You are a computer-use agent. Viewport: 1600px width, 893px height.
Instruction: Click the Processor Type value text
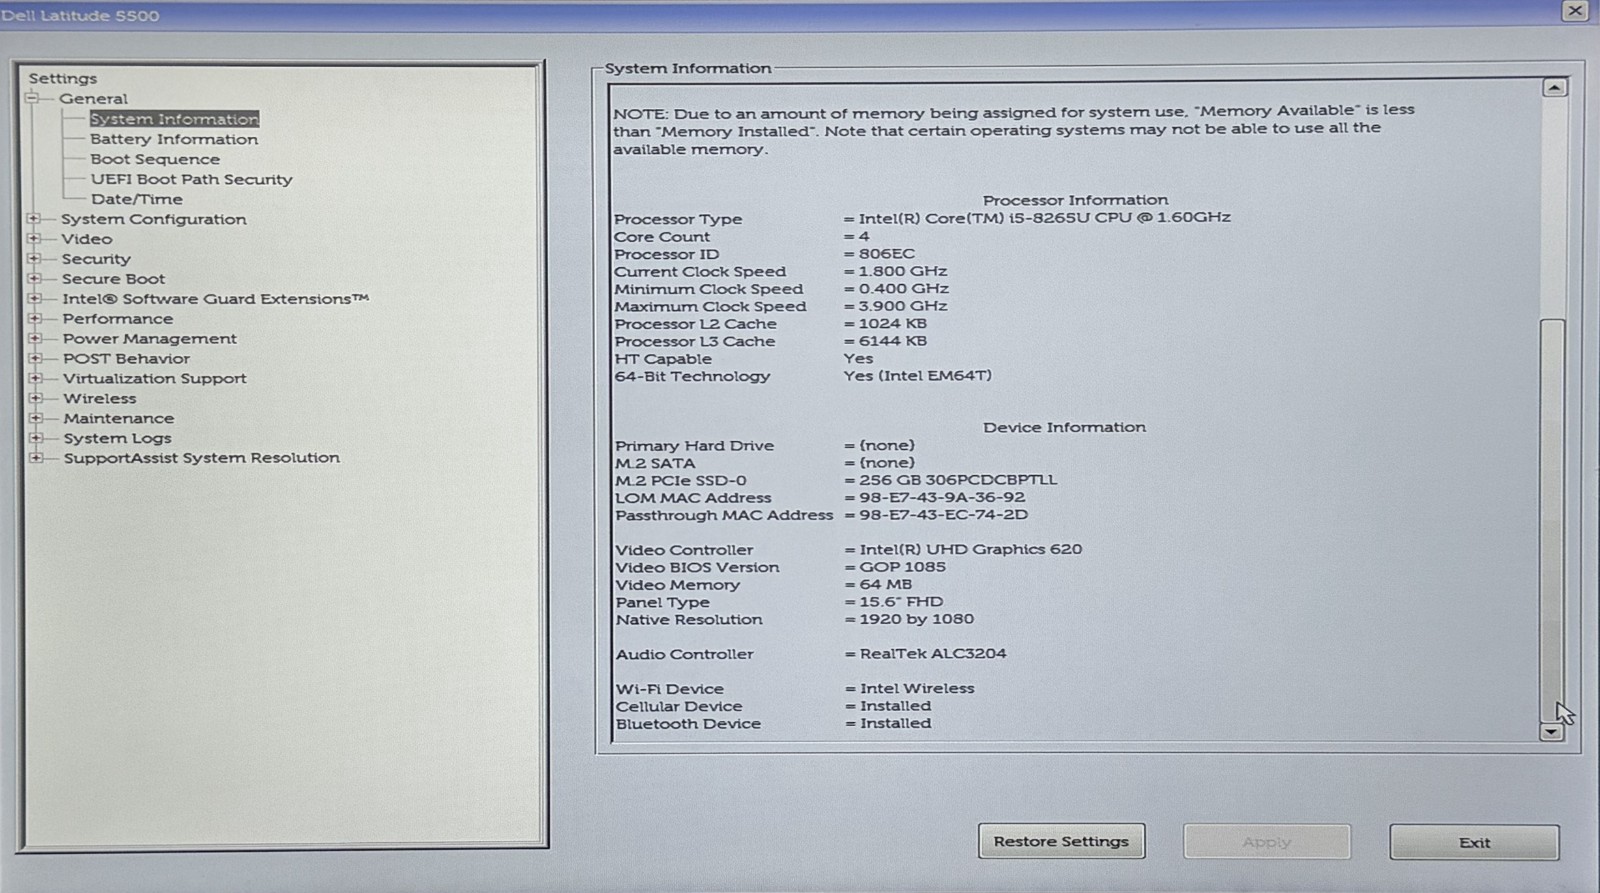coord(1044,218)
